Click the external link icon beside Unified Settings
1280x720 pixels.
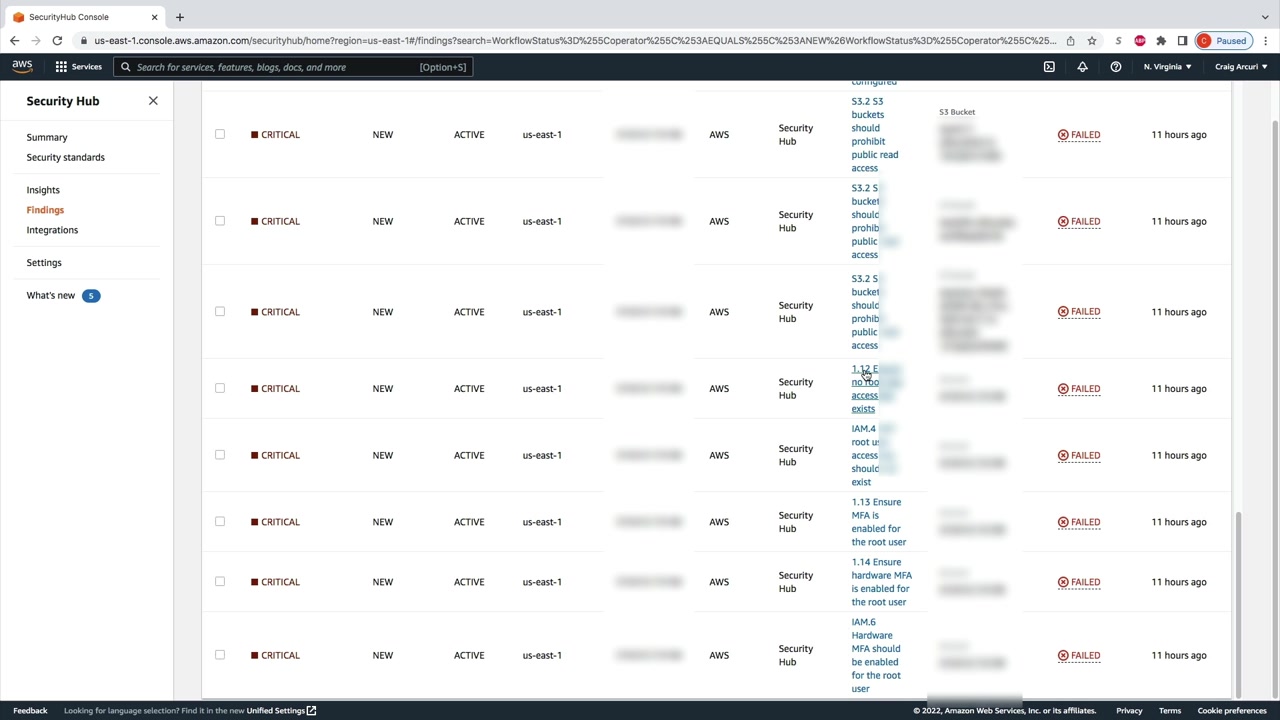point(311,711)
